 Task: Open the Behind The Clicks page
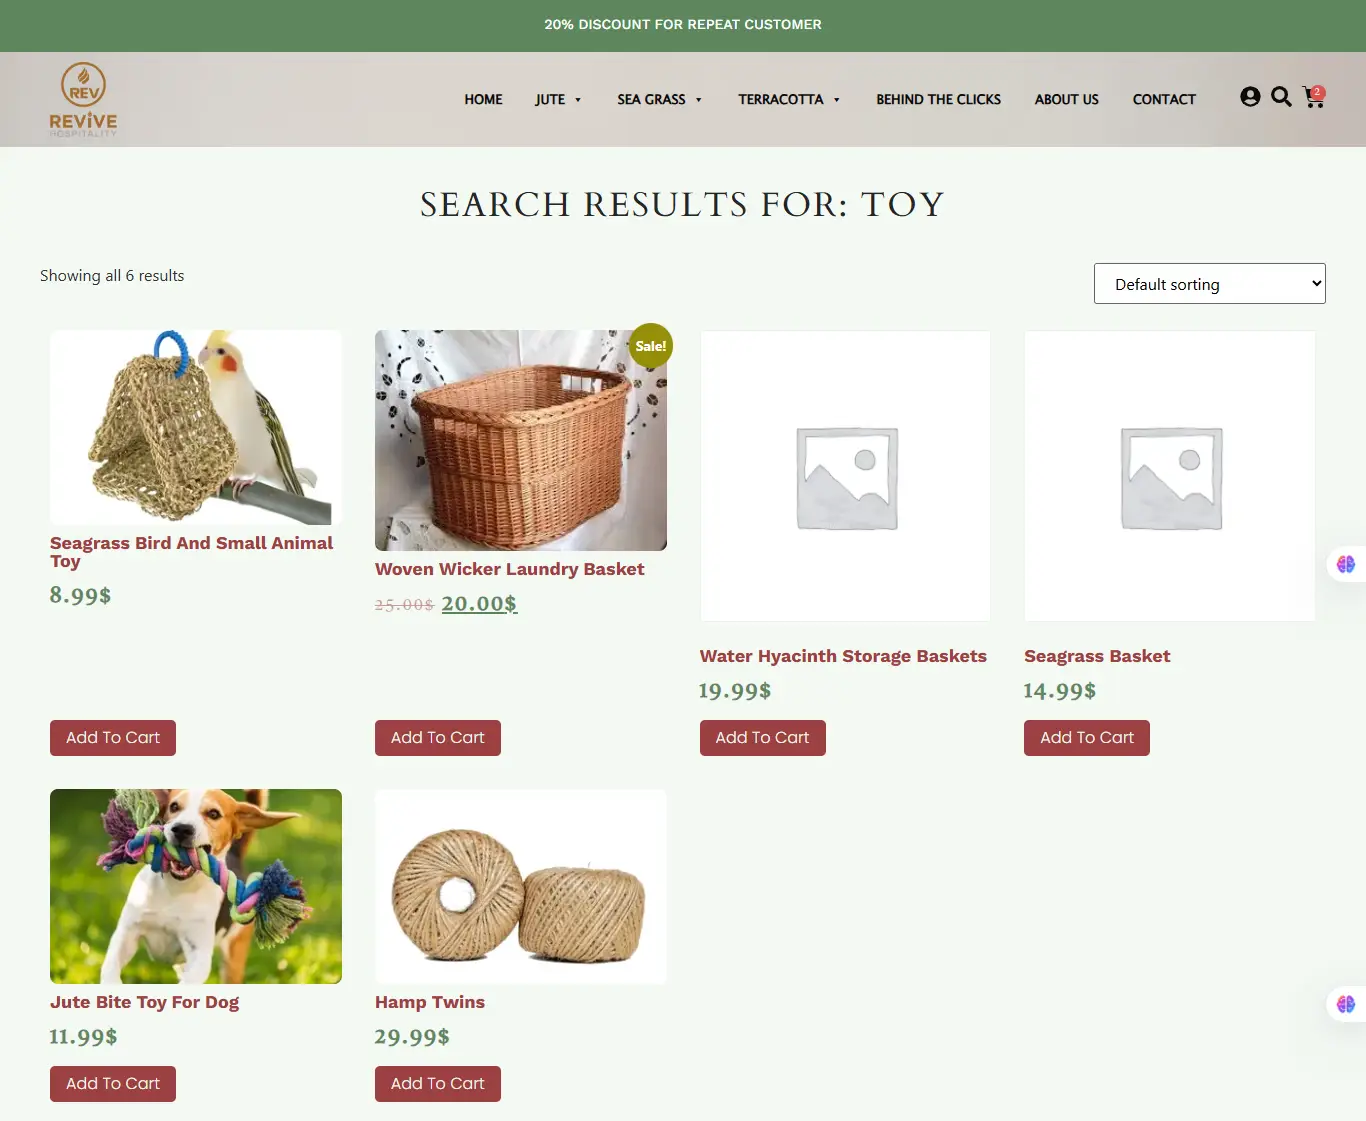point(938,100)
